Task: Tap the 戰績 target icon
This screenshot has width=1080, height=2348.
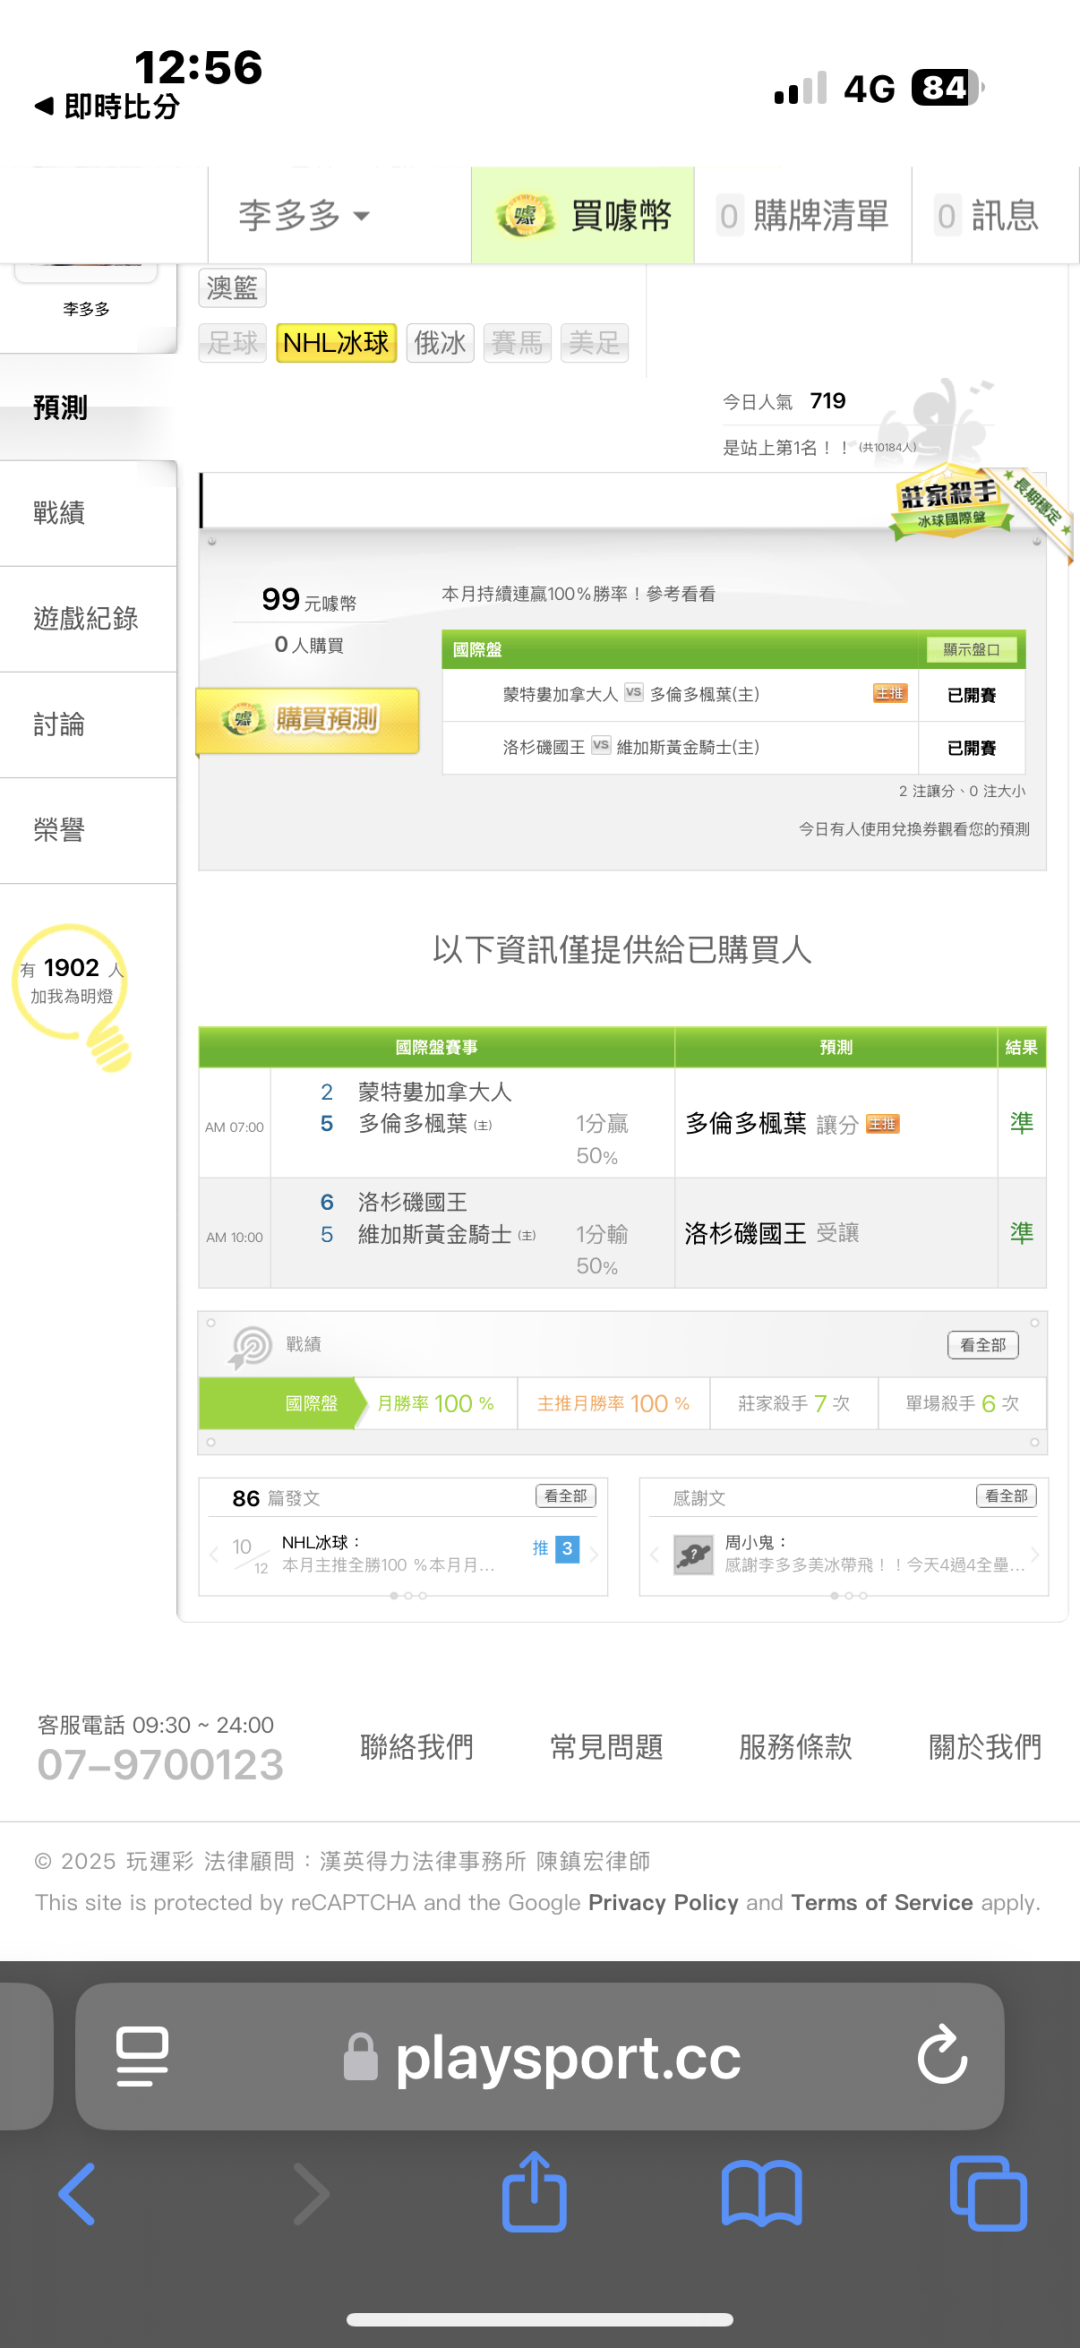Action: click(250, 1346)
